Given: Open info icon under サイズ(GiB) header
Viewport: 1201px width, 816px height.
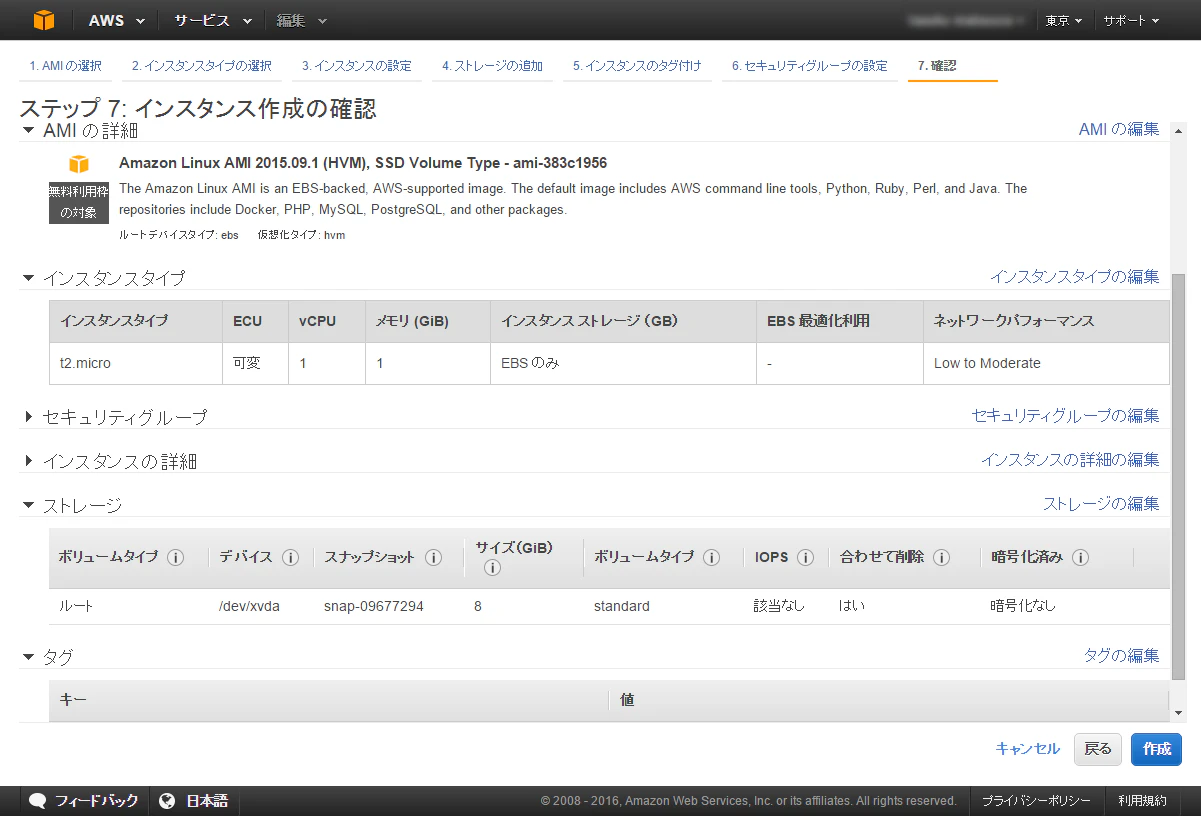Looking at the screenshot, I should 492,568.
